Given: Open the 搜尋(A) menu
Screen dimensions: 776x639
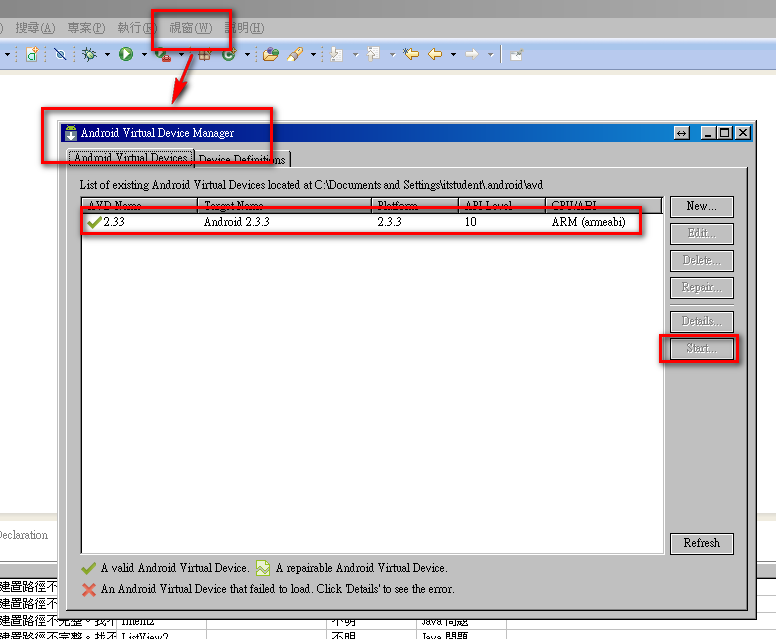Looking at the screenshot, I should [x=35, y=28].
